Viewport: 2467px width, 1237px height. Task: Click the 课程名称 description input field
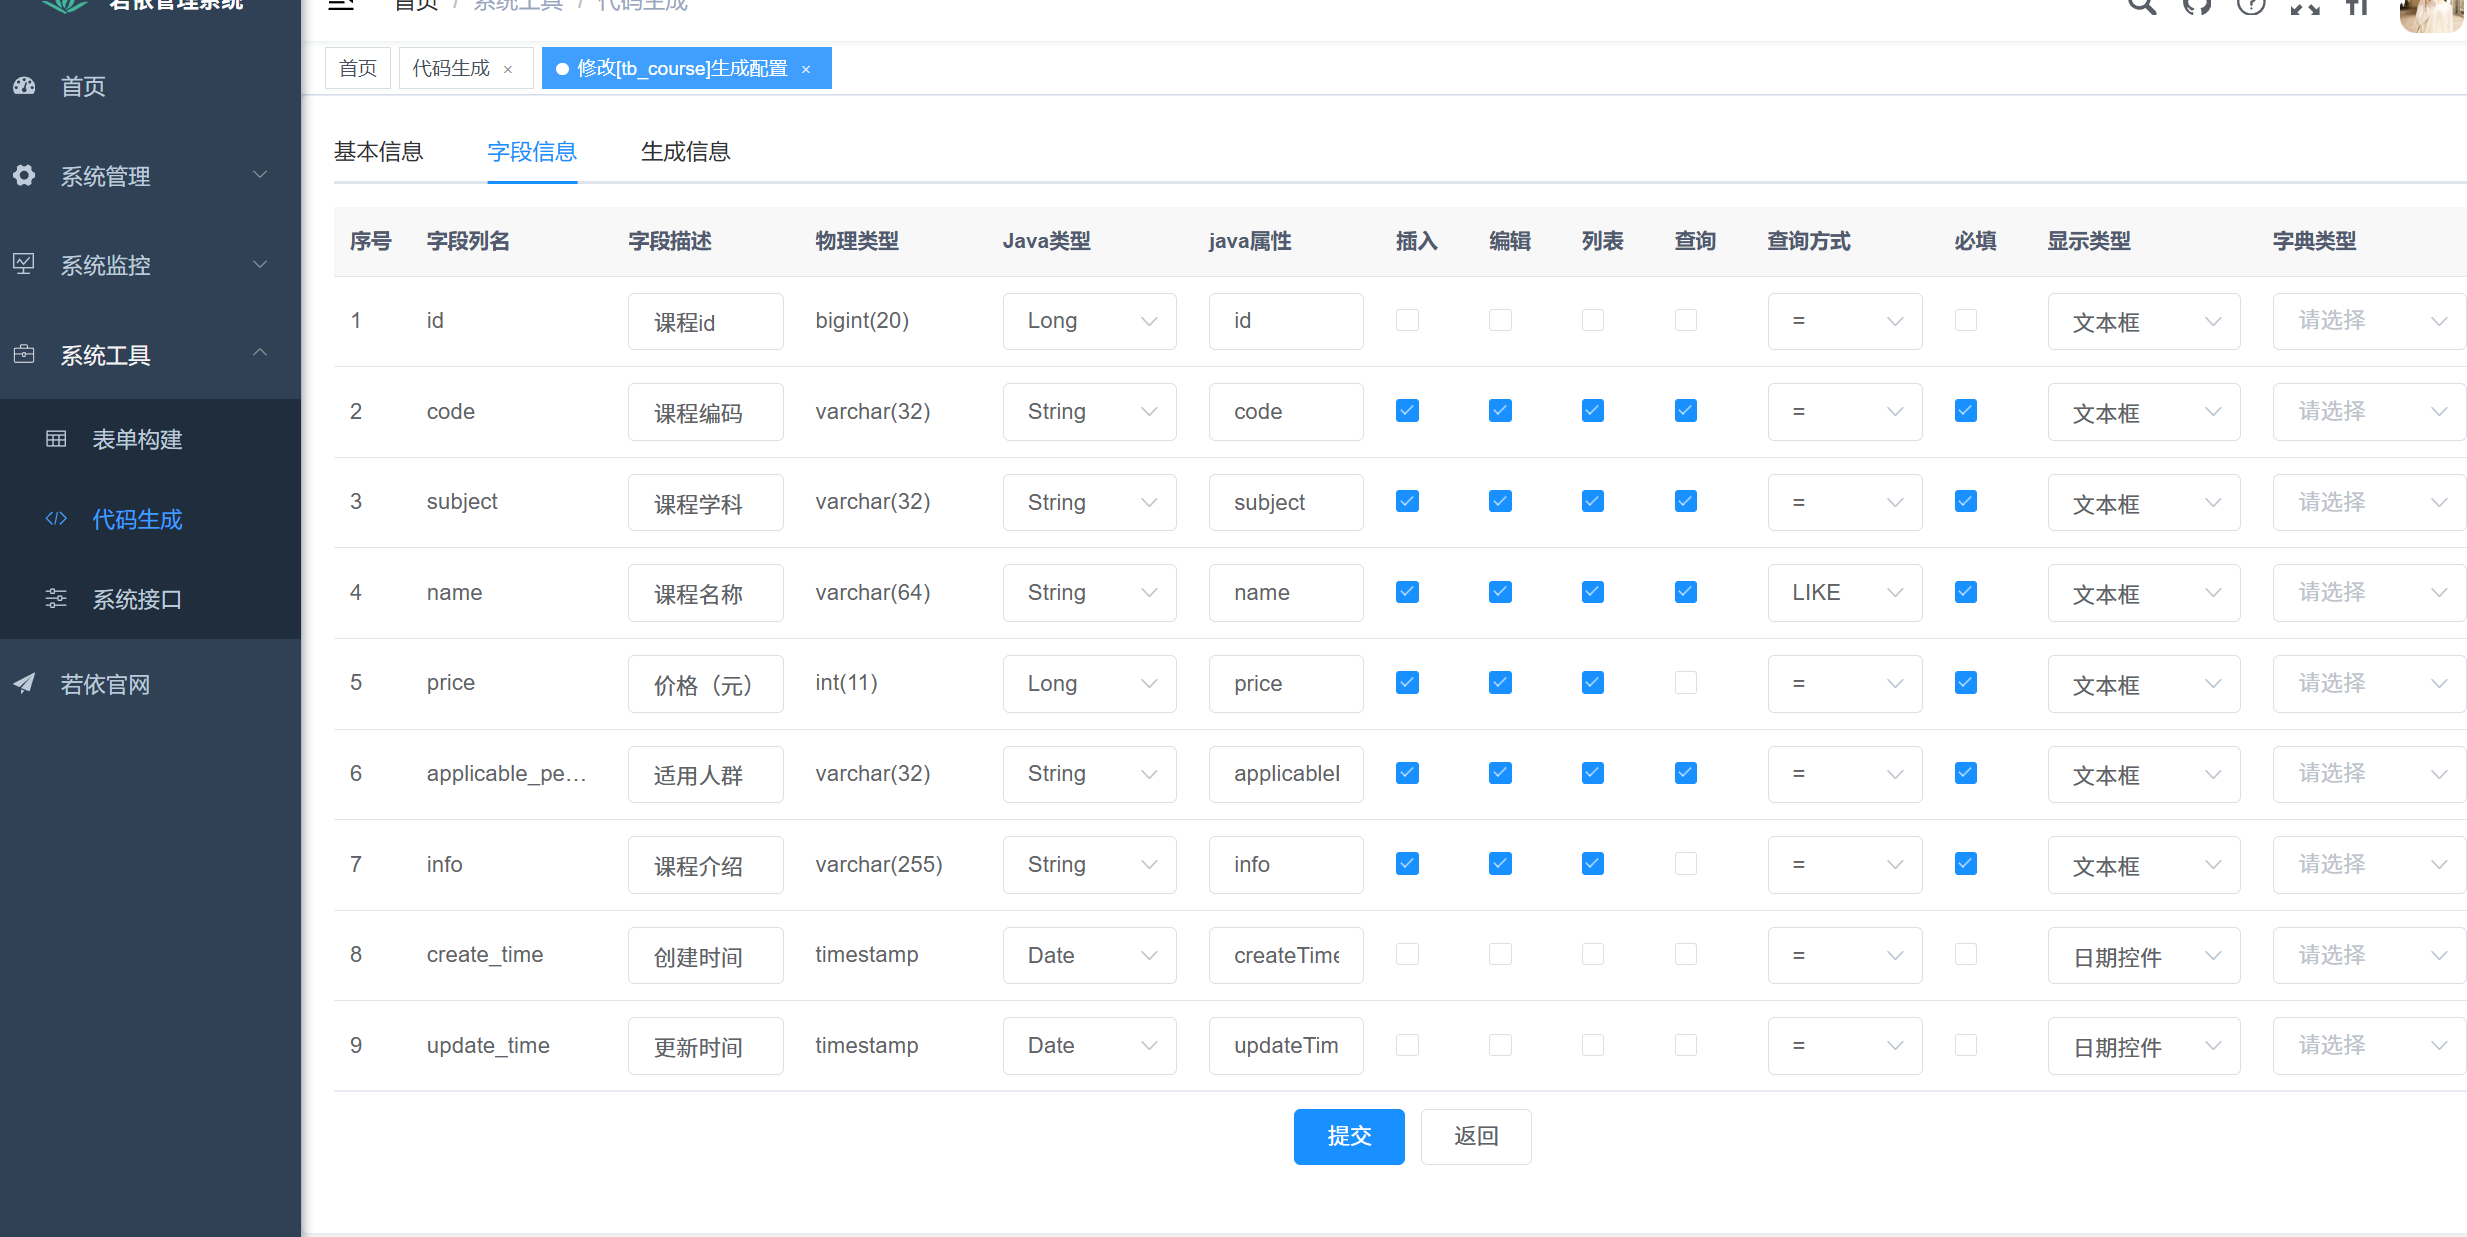[705, 592]
